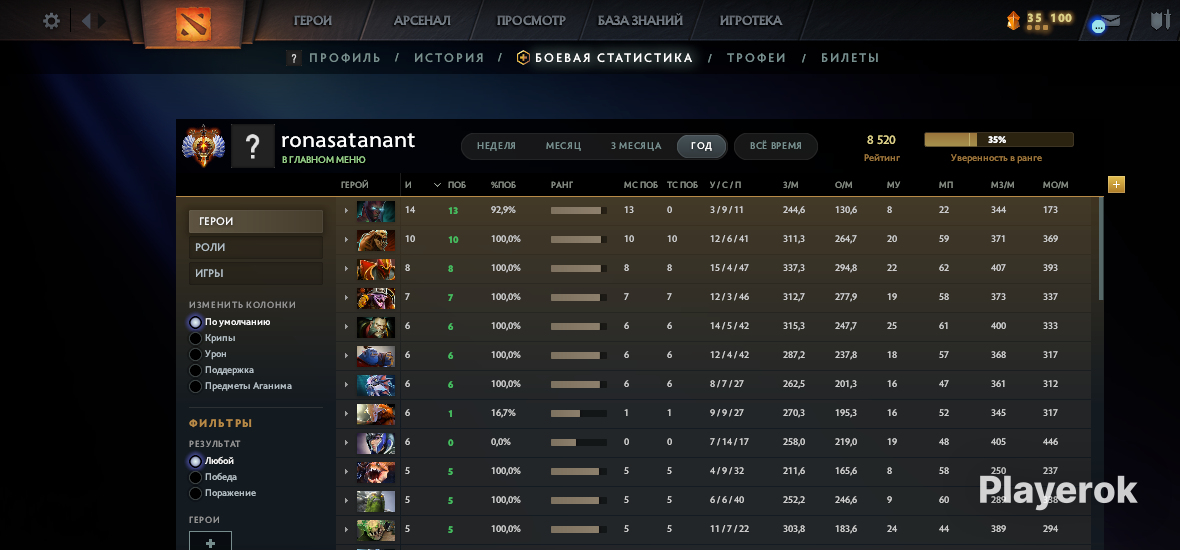The width and height of the screenshot is (1180, 550).
Task: Select the Победа result filter
Action: [196, 477]
